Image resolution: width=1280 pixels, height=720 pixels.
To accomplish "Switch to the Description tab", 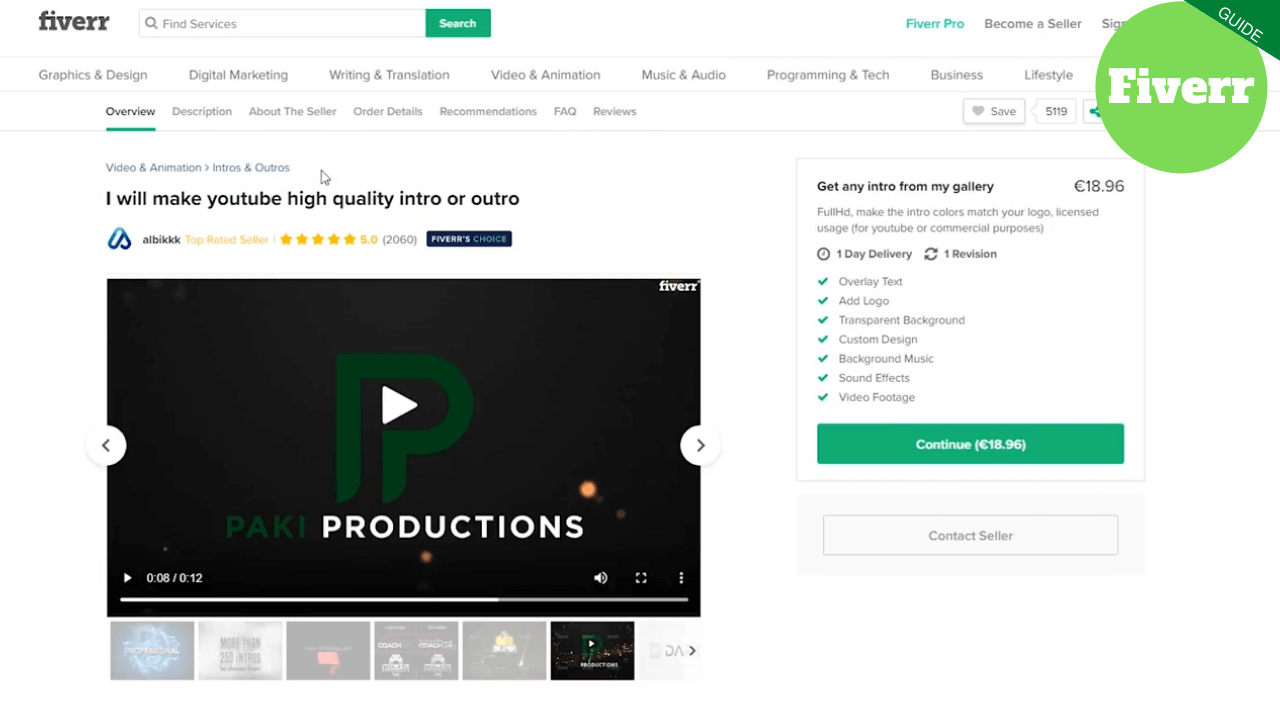I will point(202,111).
